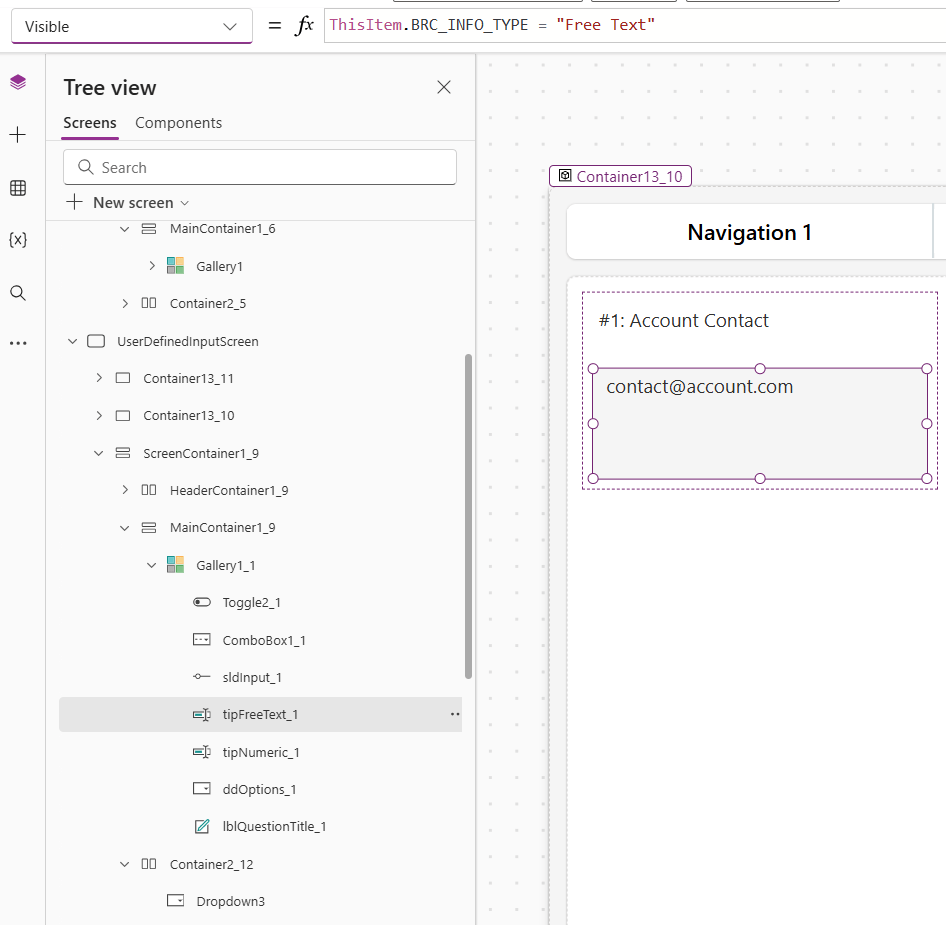Select the Screens tab
The image size is (946, 925).
coord(90,123)
